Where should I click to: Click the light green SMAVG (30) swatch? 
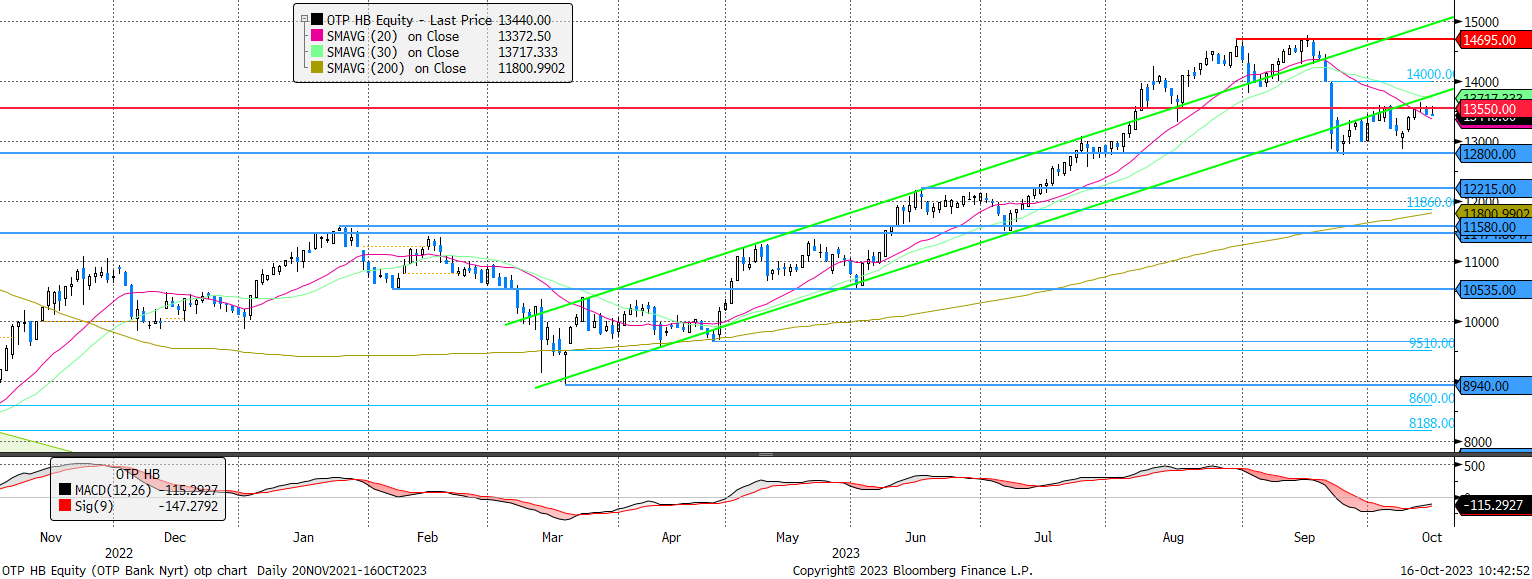coord(316,52)
